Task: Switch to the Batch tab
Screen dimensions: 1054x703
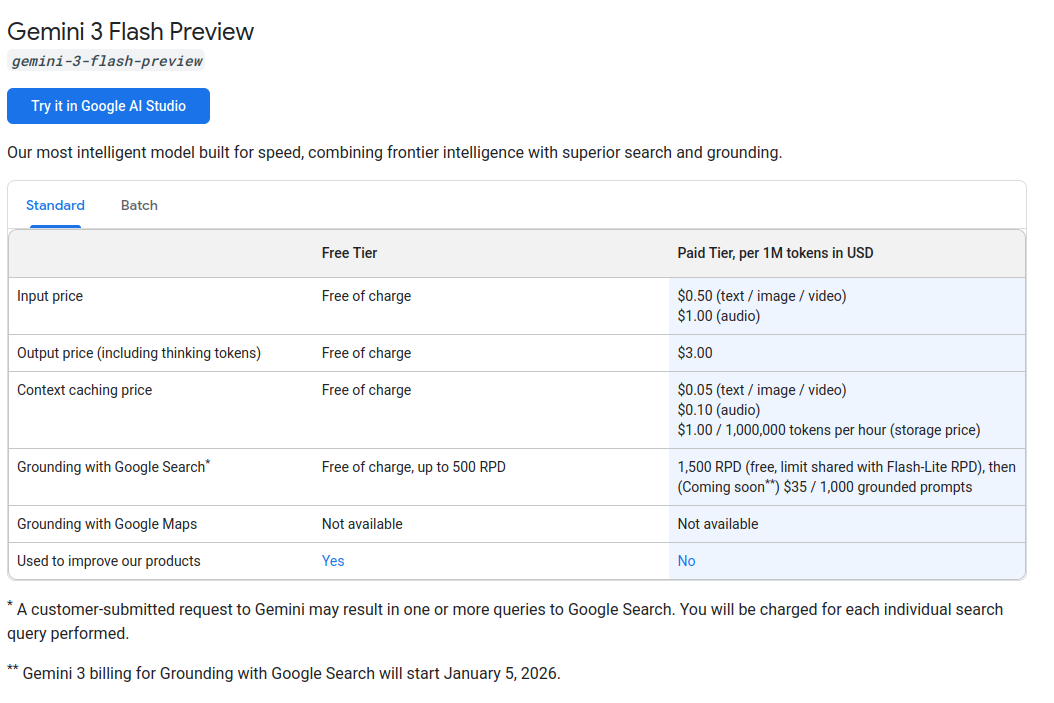Action: click(139, 206)
